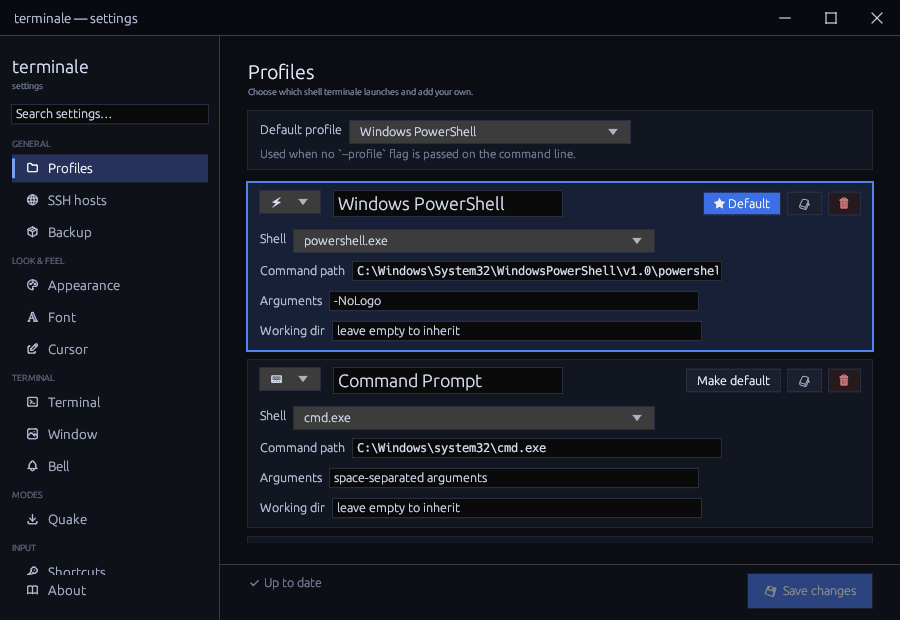The height and width of the screenshot is (620, 900).
Task: Open Cursor settings
Action: pyautogui.click(x=110, y=350)
